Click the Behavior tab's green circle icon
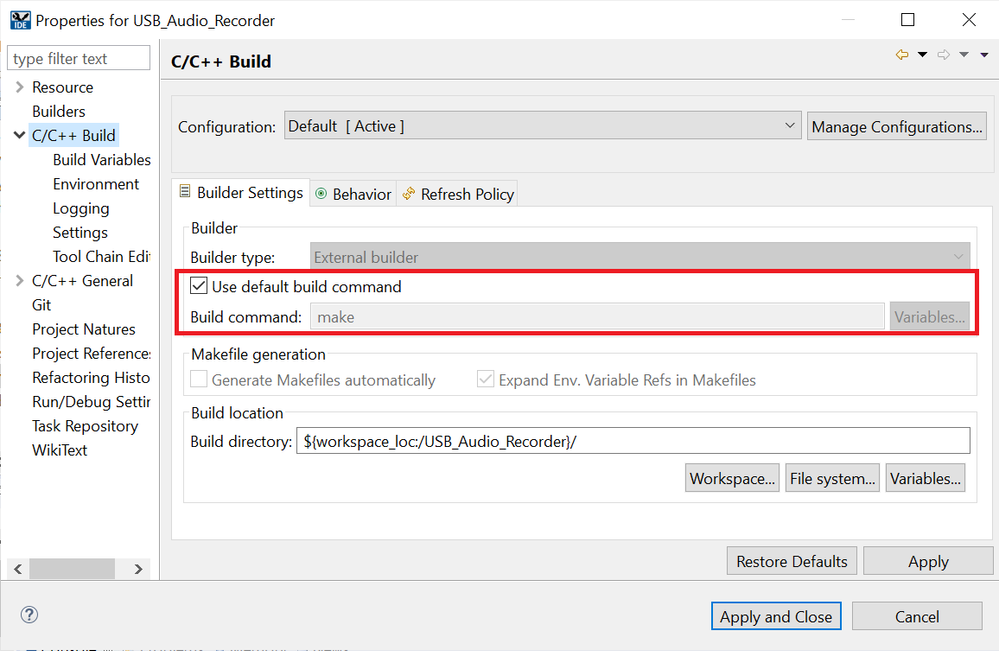Screen dimensions: 999x651 320,193
